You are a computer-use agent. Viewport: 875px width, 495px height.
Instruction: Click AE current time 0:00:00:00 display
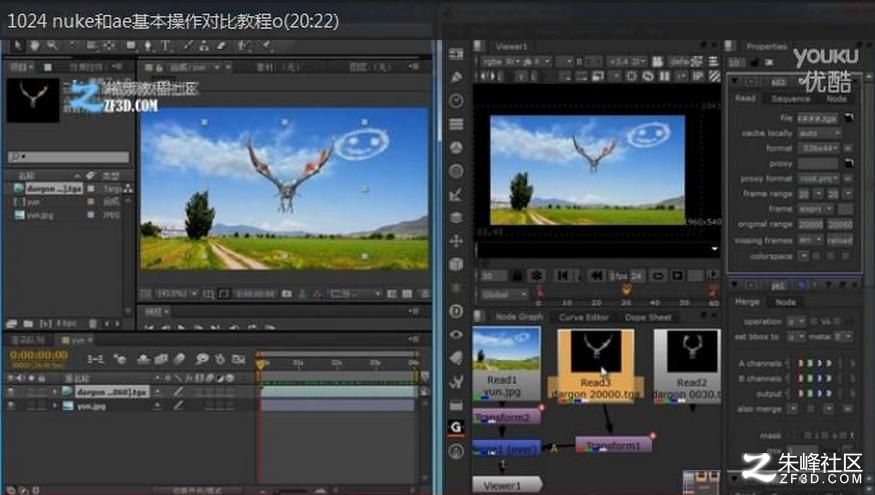tap(39, 354)
